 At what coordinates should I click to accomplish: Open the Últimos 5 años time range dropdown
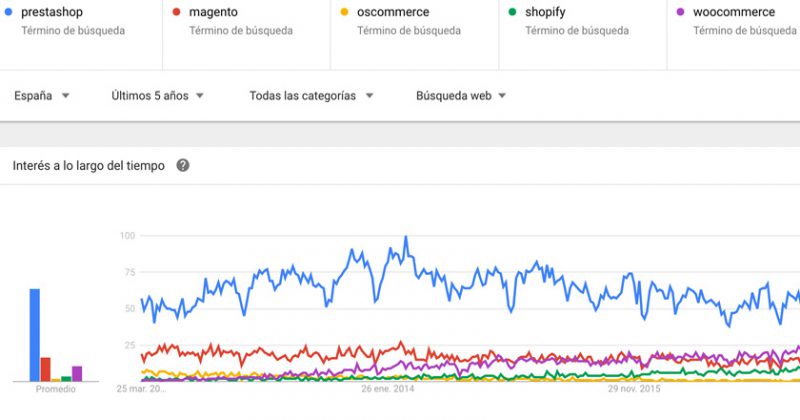tap(158, 96)
